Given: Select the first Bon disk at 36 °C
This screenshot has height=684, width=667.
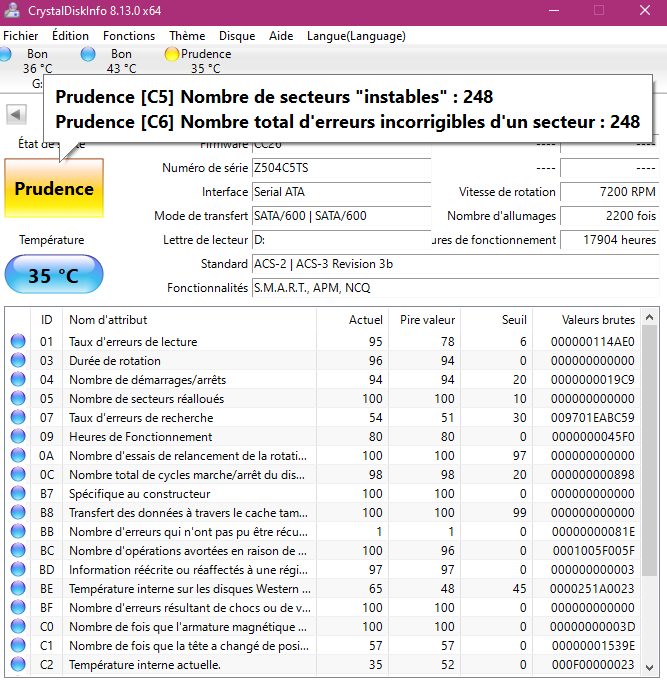Looking at the screenshot, I should coord(37,61).
